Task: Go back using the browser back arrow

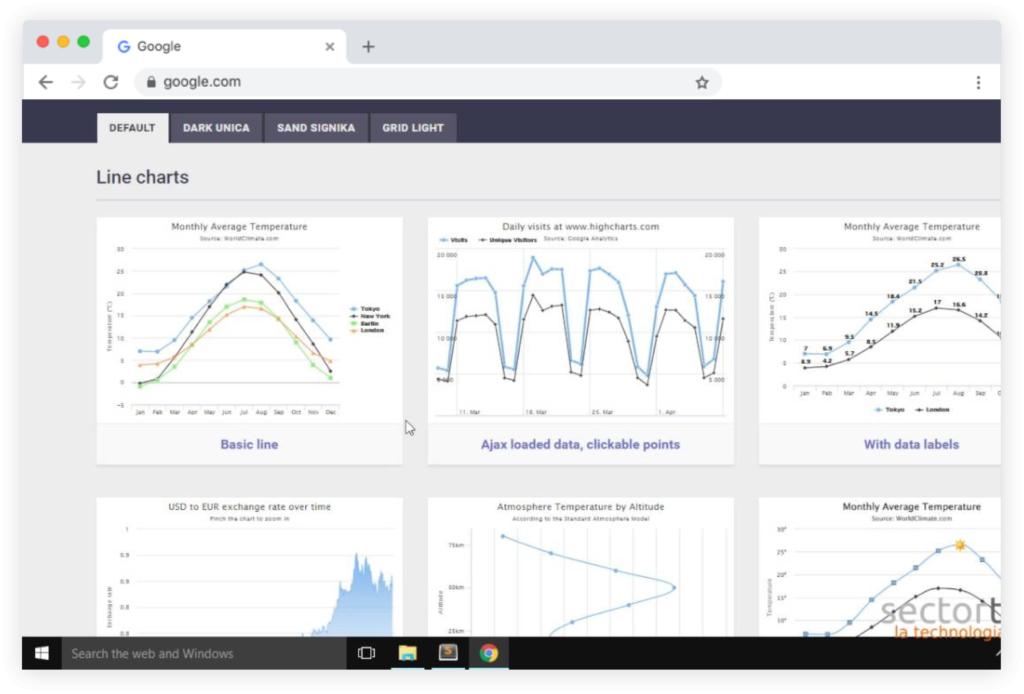Action: tap(46, 82)
